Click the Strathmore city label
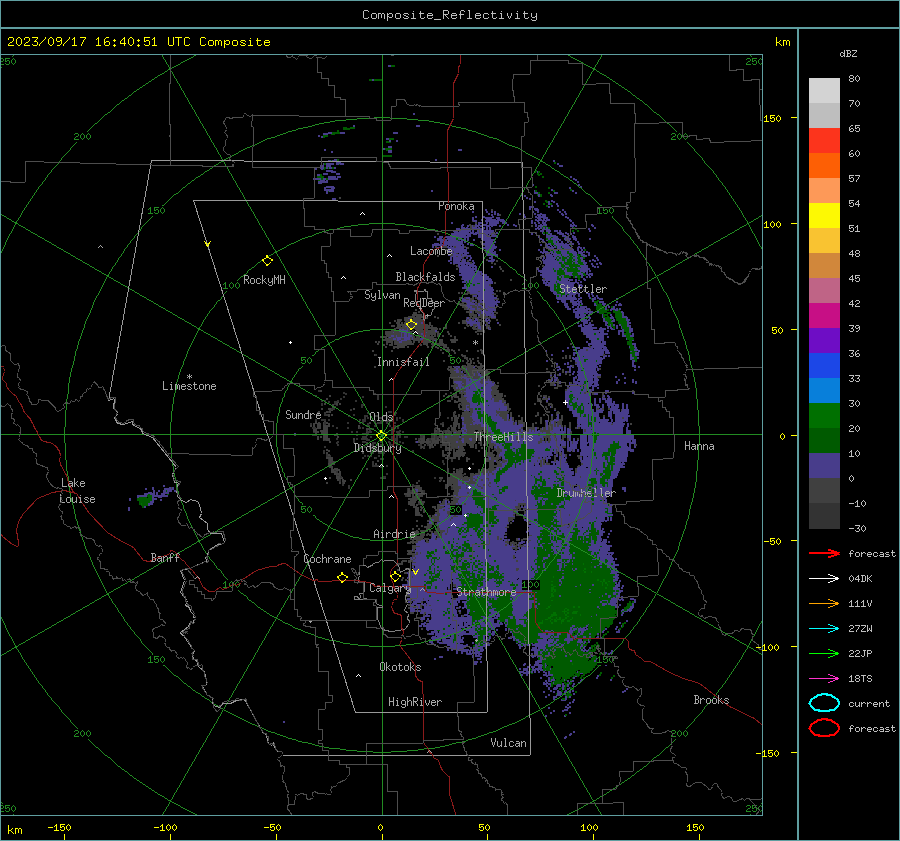This screenshot has width=900, height=841. [486, 592]
